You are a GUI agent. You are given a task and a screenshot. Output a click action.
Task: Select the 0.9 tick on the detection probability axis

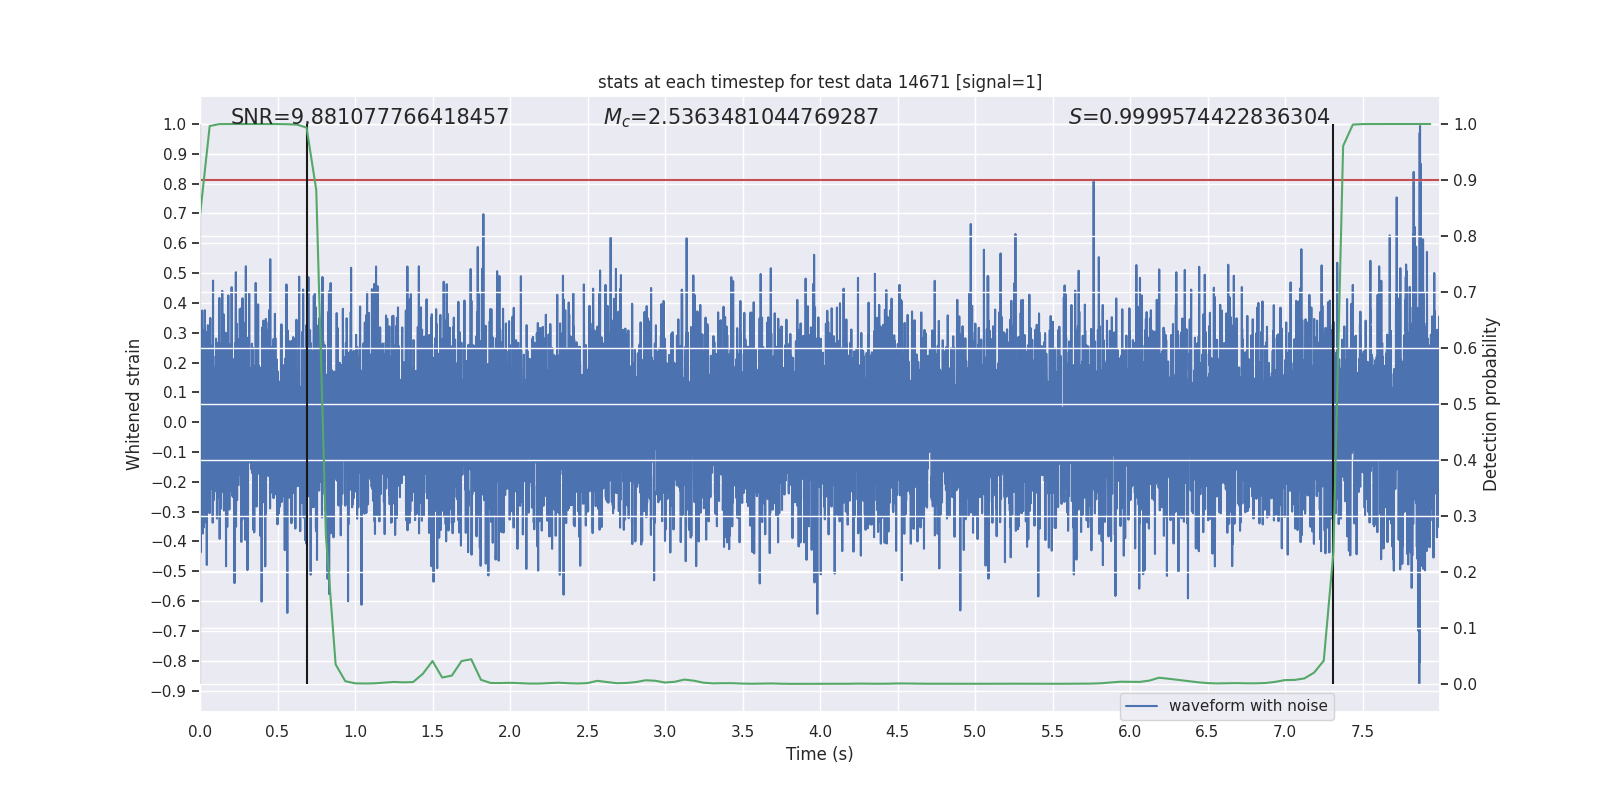[x=1465, y=180]
